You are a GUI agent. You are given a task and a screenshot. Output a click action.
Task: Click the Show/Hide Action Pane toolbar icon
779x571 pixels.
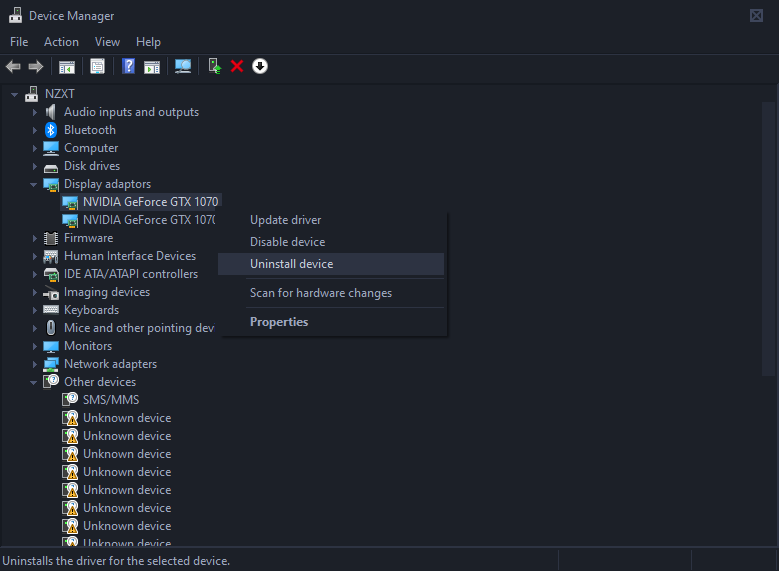coord(152,67)
